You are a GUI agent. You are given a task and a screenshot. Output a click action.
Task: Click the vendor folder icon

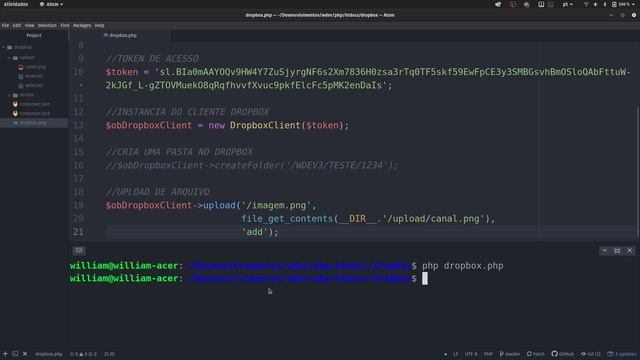[15, 95]
